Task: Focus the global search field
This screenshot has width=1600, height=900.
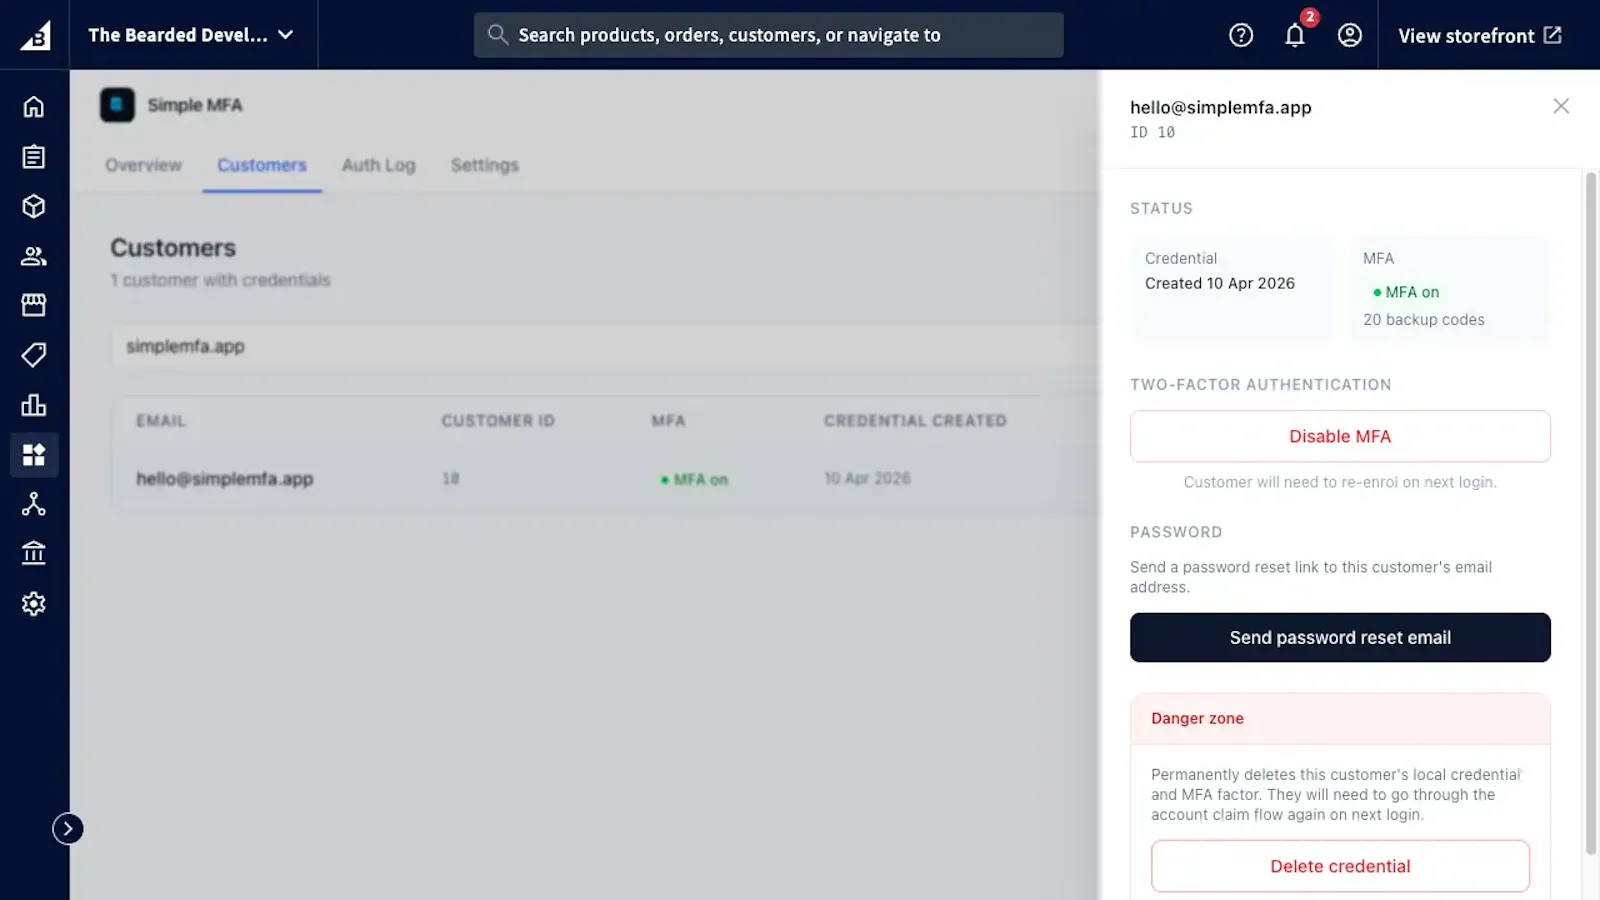Action: pos(768,35)
